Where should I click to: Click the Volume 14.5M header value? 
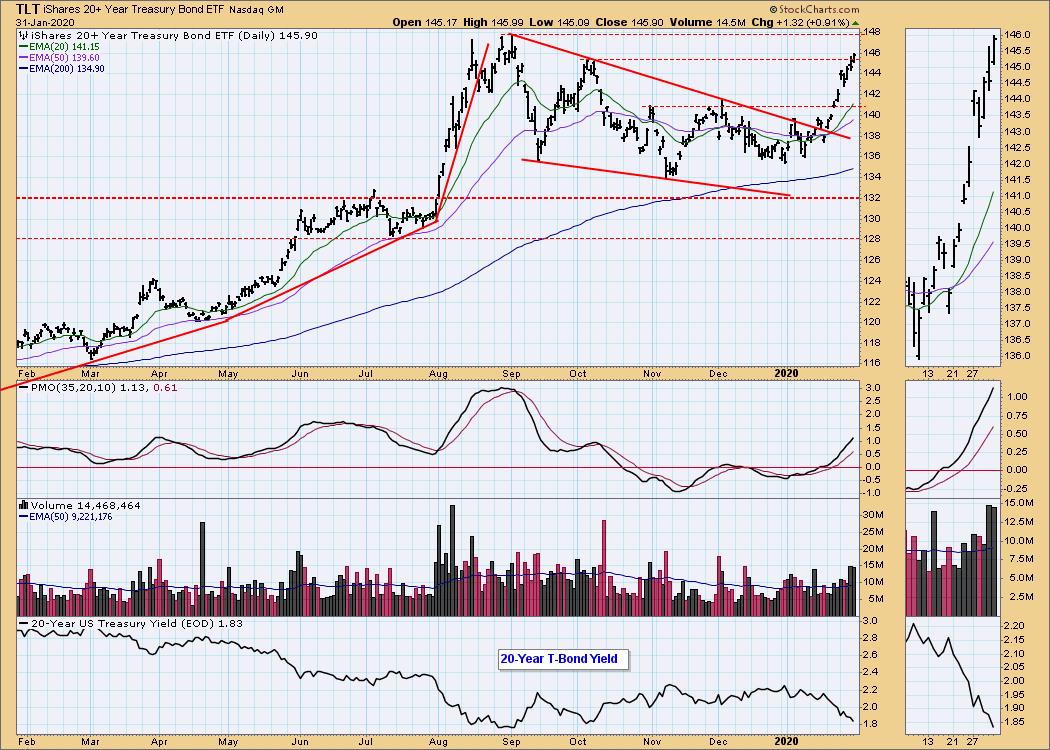(x=706, y=22)
